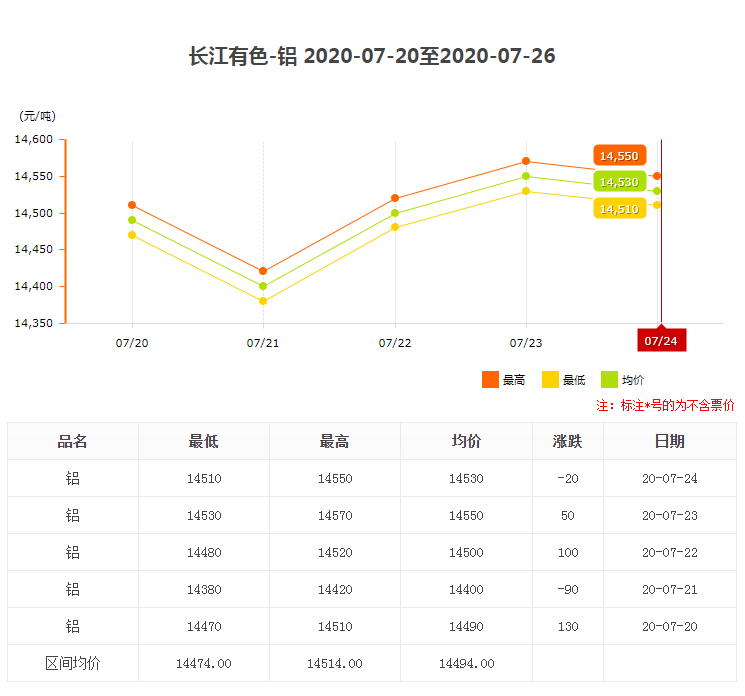Click the 区间均价 summary row label
This screenshot has height=696, width=745.
click(73, 663)
